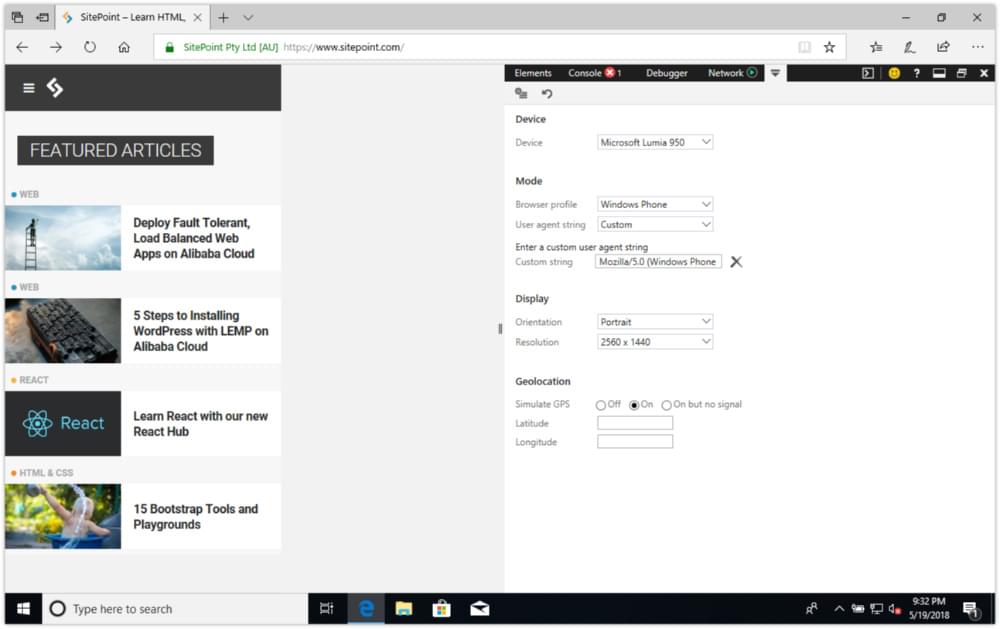Select the GPS On radio button
This screenshot has height=629, width=1000.
click(x=634, y=405)
